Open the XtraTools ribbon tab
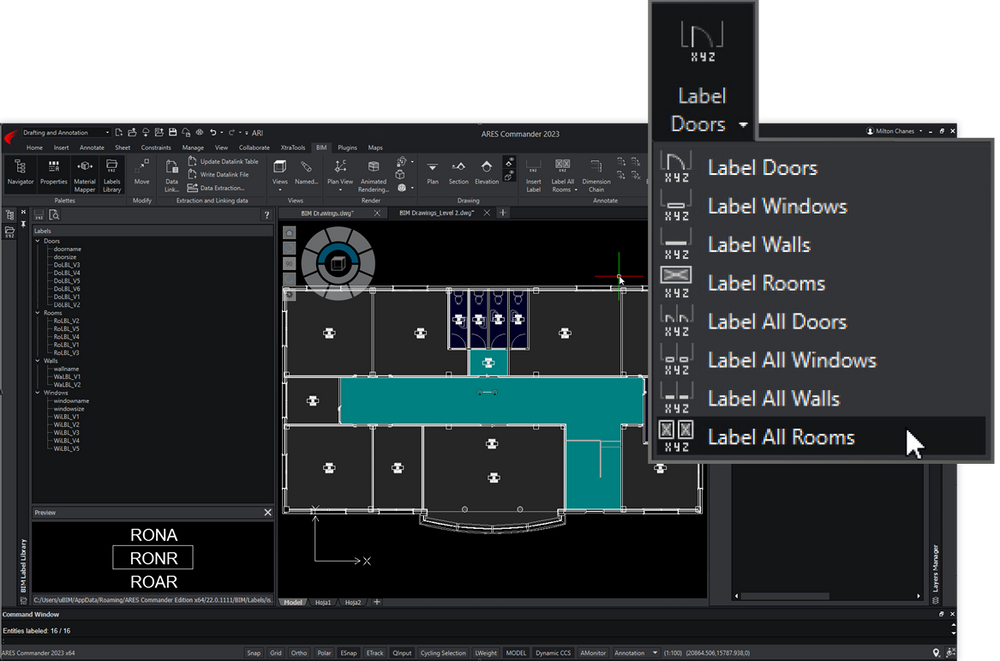Viewport: 1000px width, 661px height. (293, 147)
